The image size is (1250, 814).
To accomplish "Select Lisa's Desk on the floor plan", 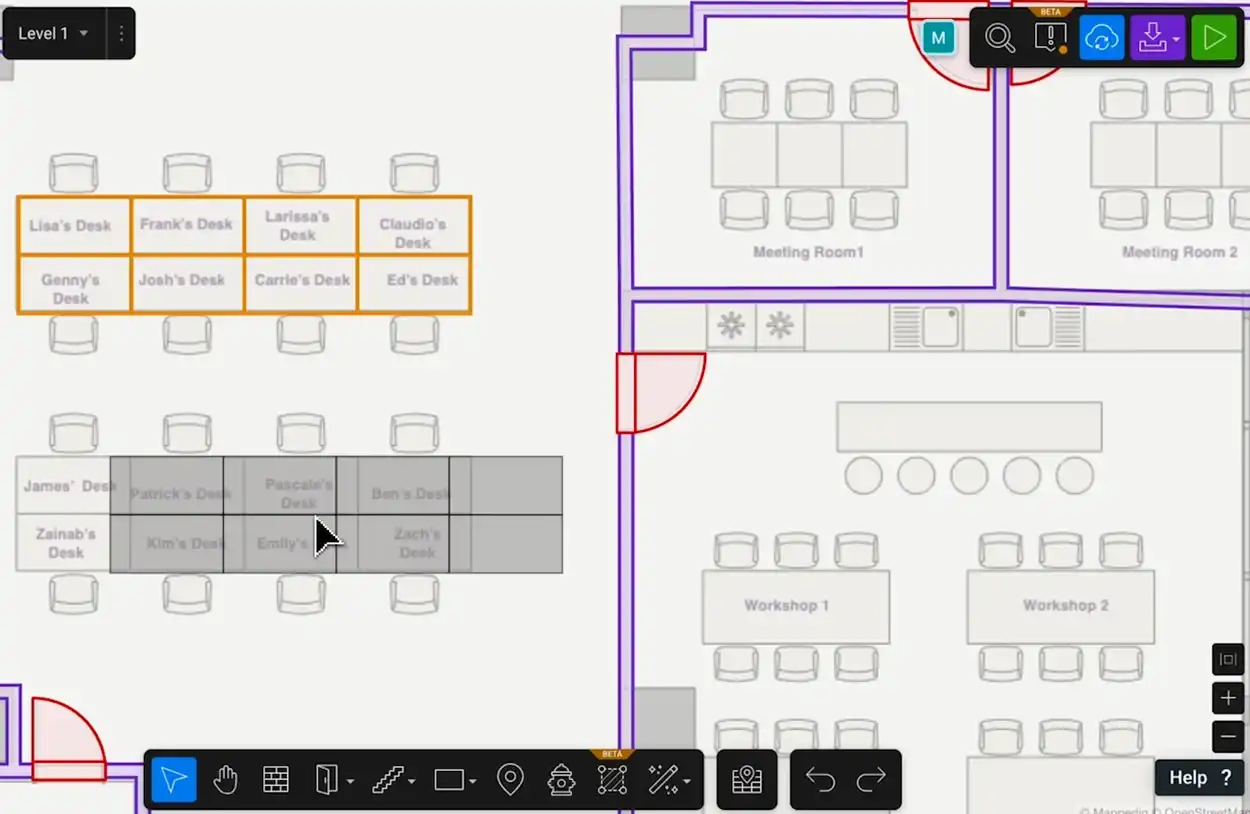I will pyautogui.click(x=72, y=225).
